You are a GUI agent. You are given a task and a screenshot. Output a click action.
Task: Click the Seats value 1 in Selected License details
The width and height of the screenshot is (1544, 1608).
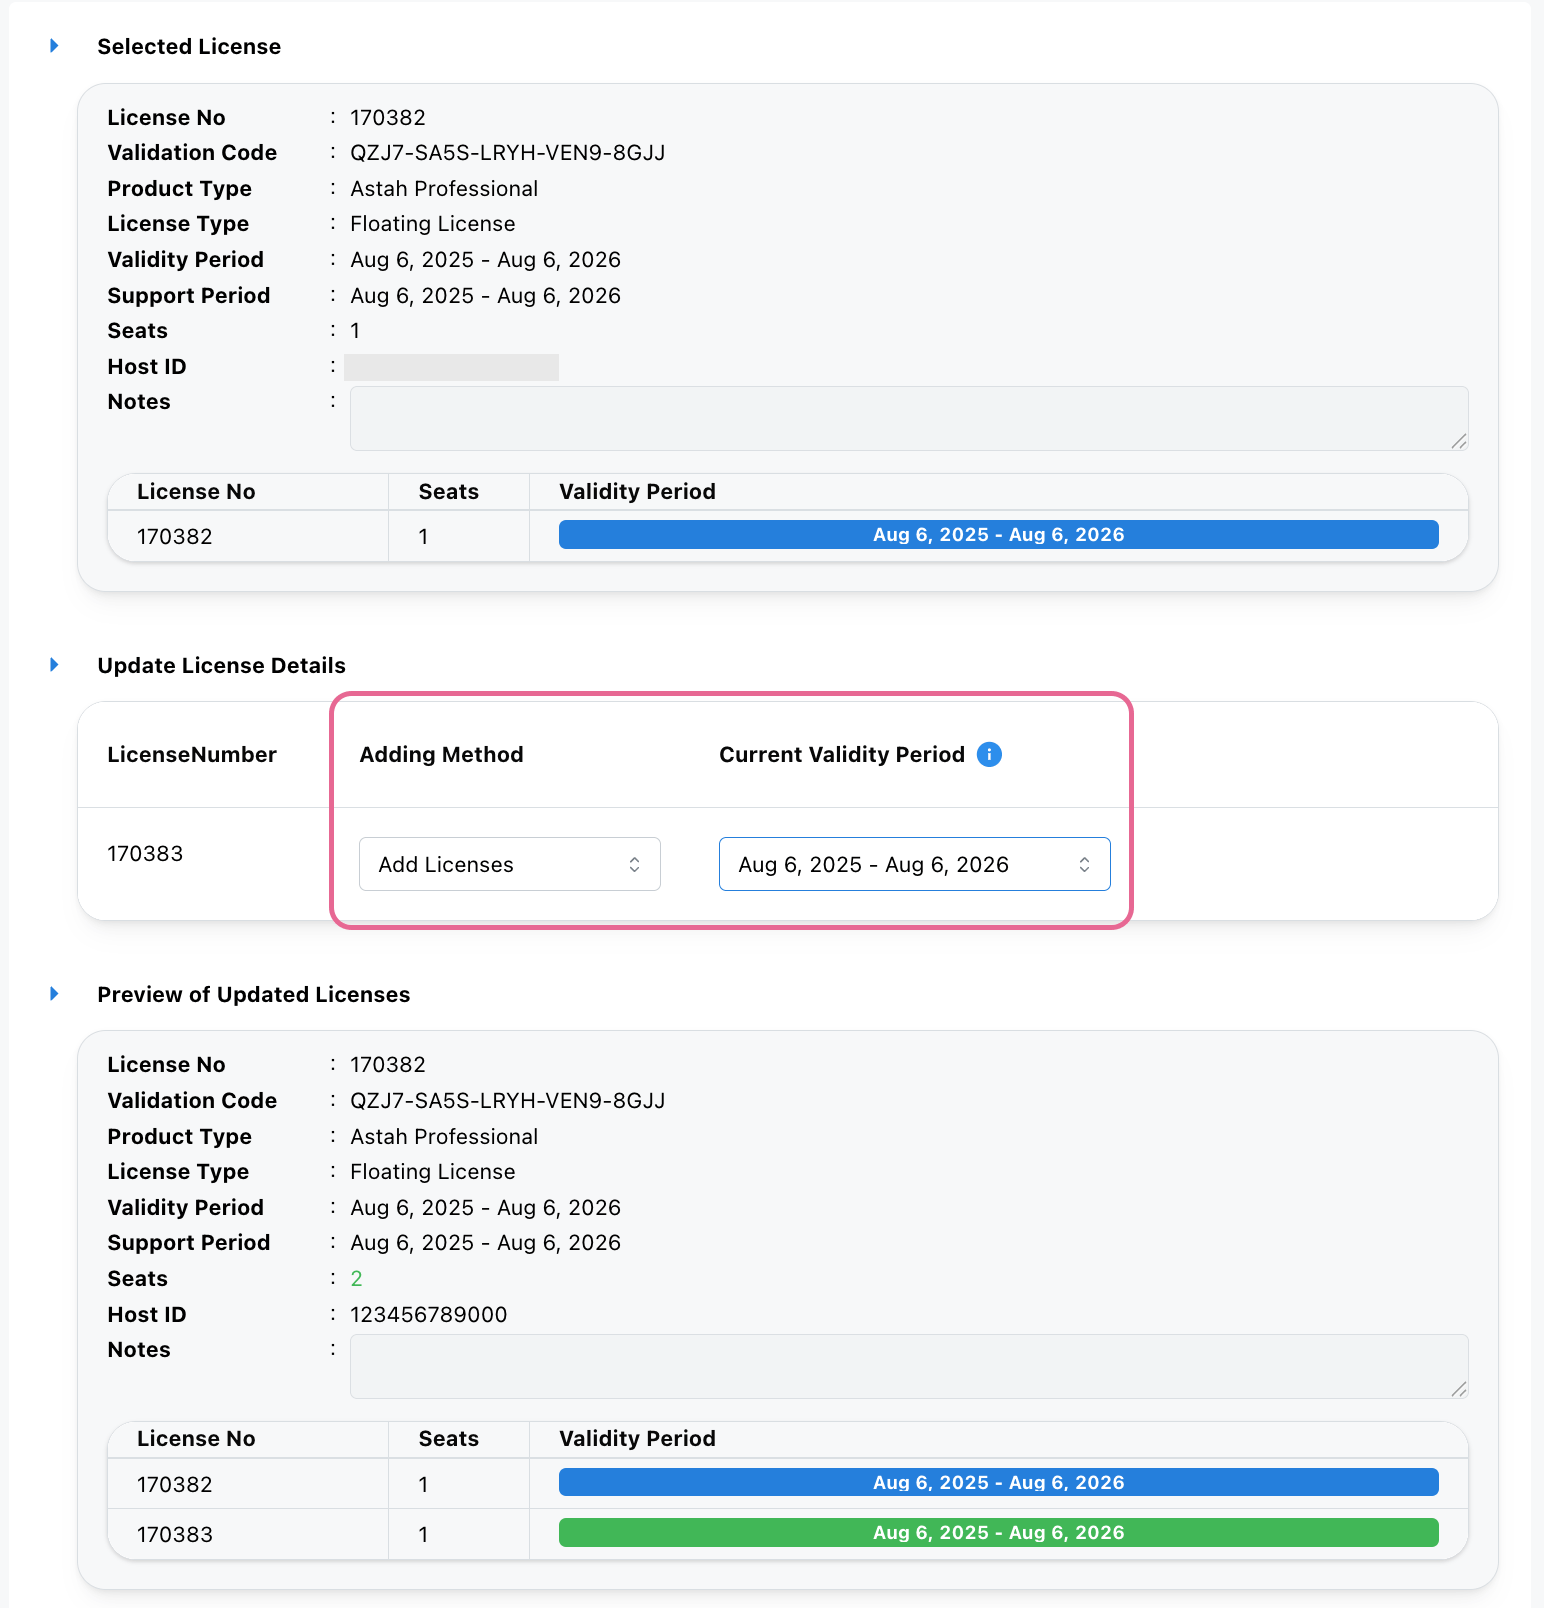(355, 331)
